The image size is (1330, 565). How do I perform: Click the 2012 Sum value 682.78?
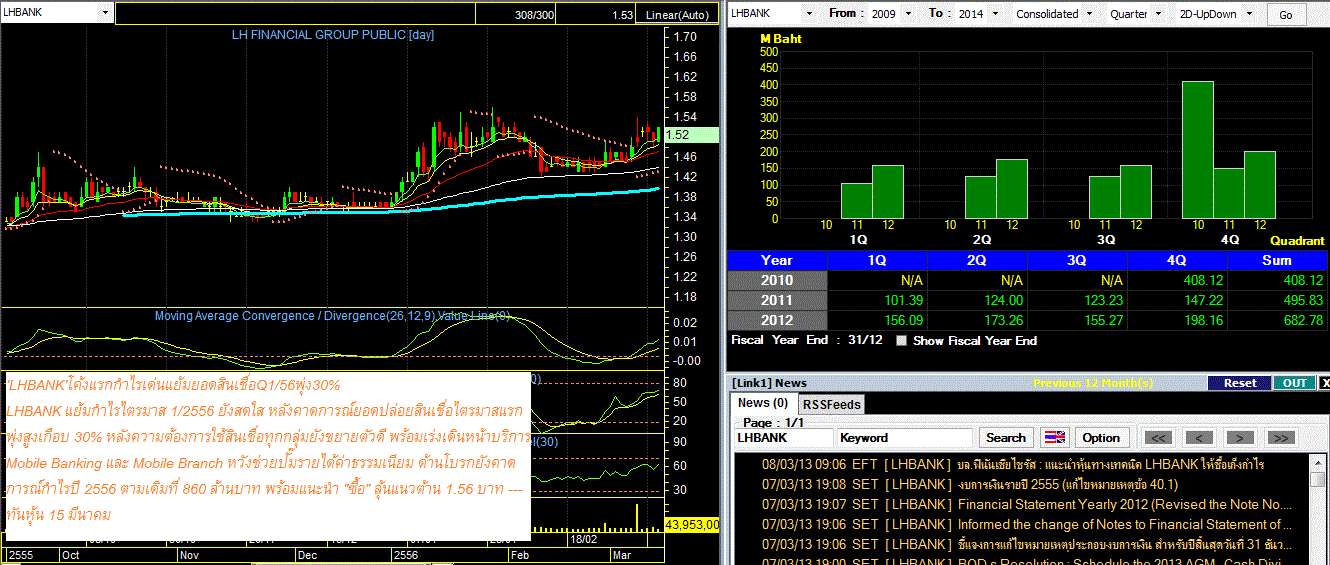(x=1302, y=320)
